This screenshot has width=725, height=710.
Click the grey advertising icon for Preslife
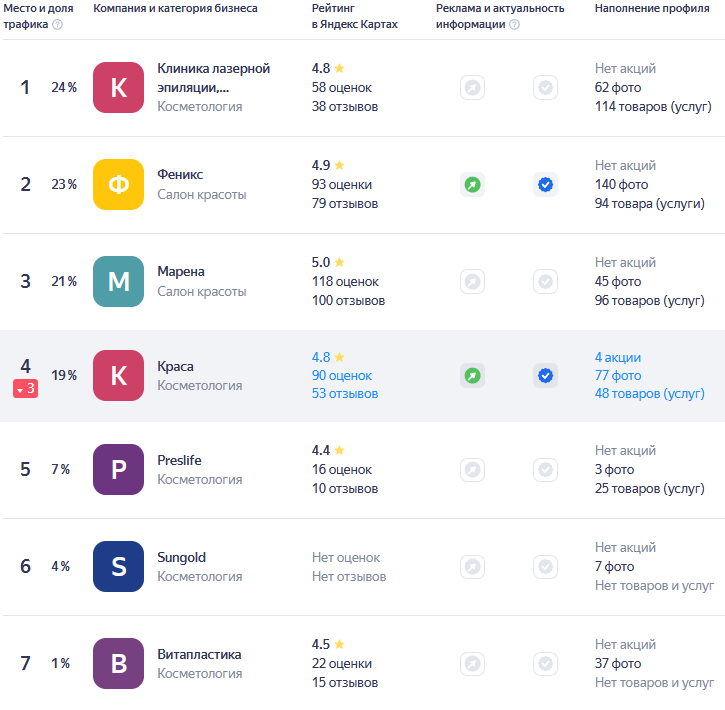point(472,470)
